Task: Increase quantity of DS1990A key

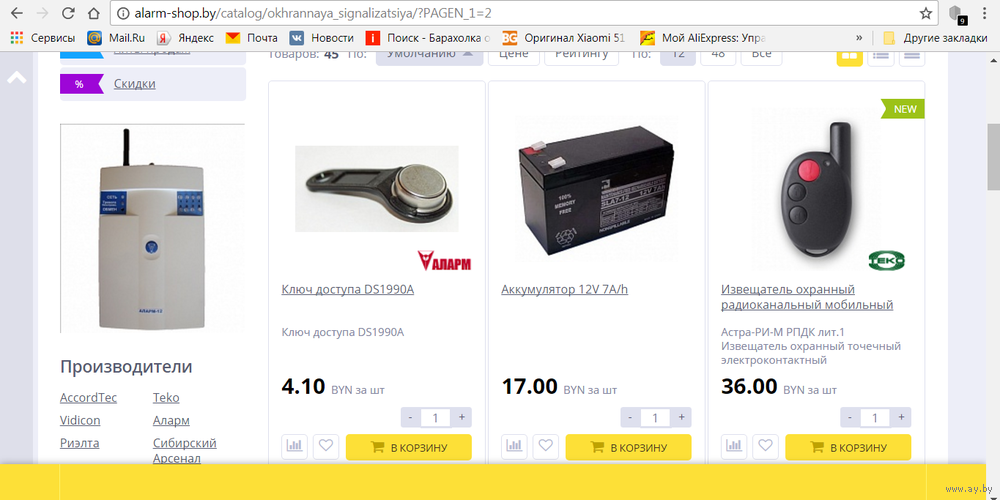Action: pos(461,418)
